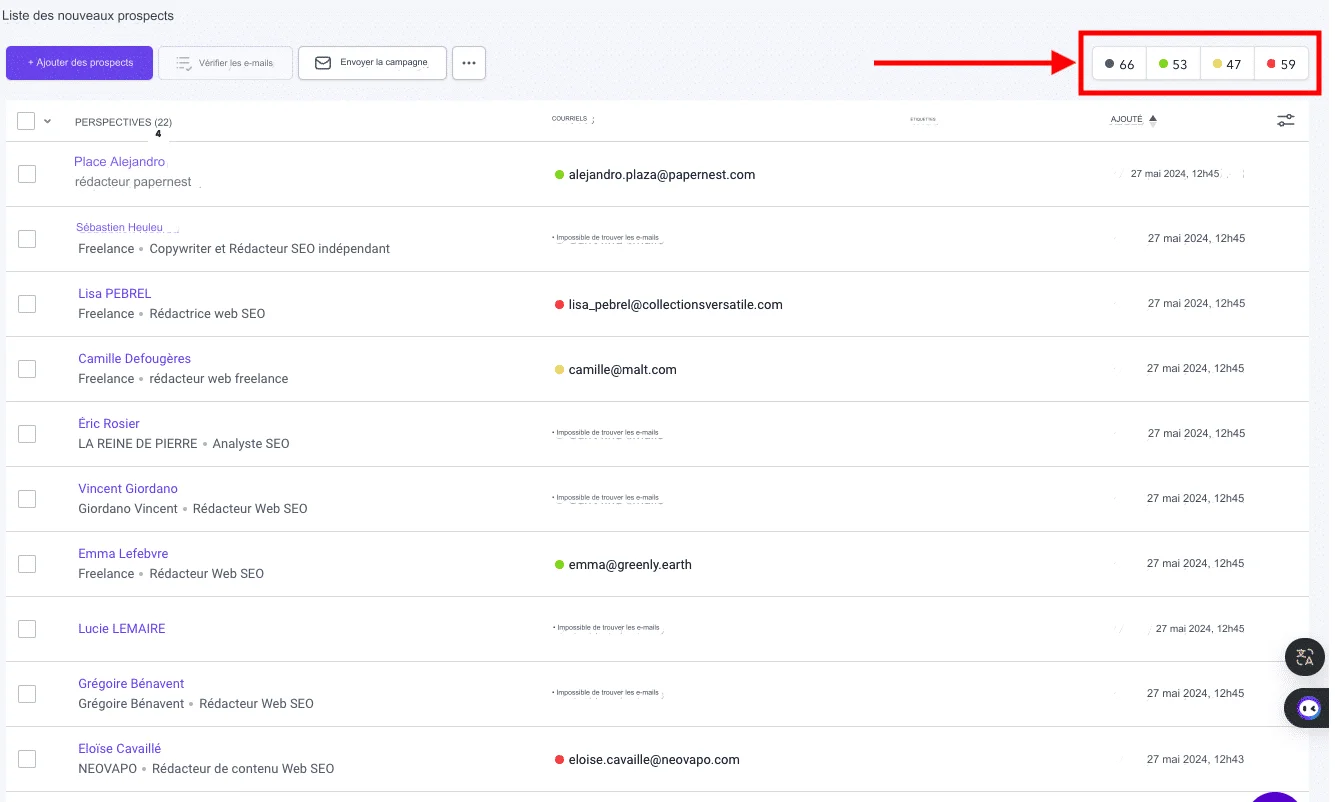1335x802 pixels.
Task: Select checkbox for Camille Defougères row
Action: 27,369
